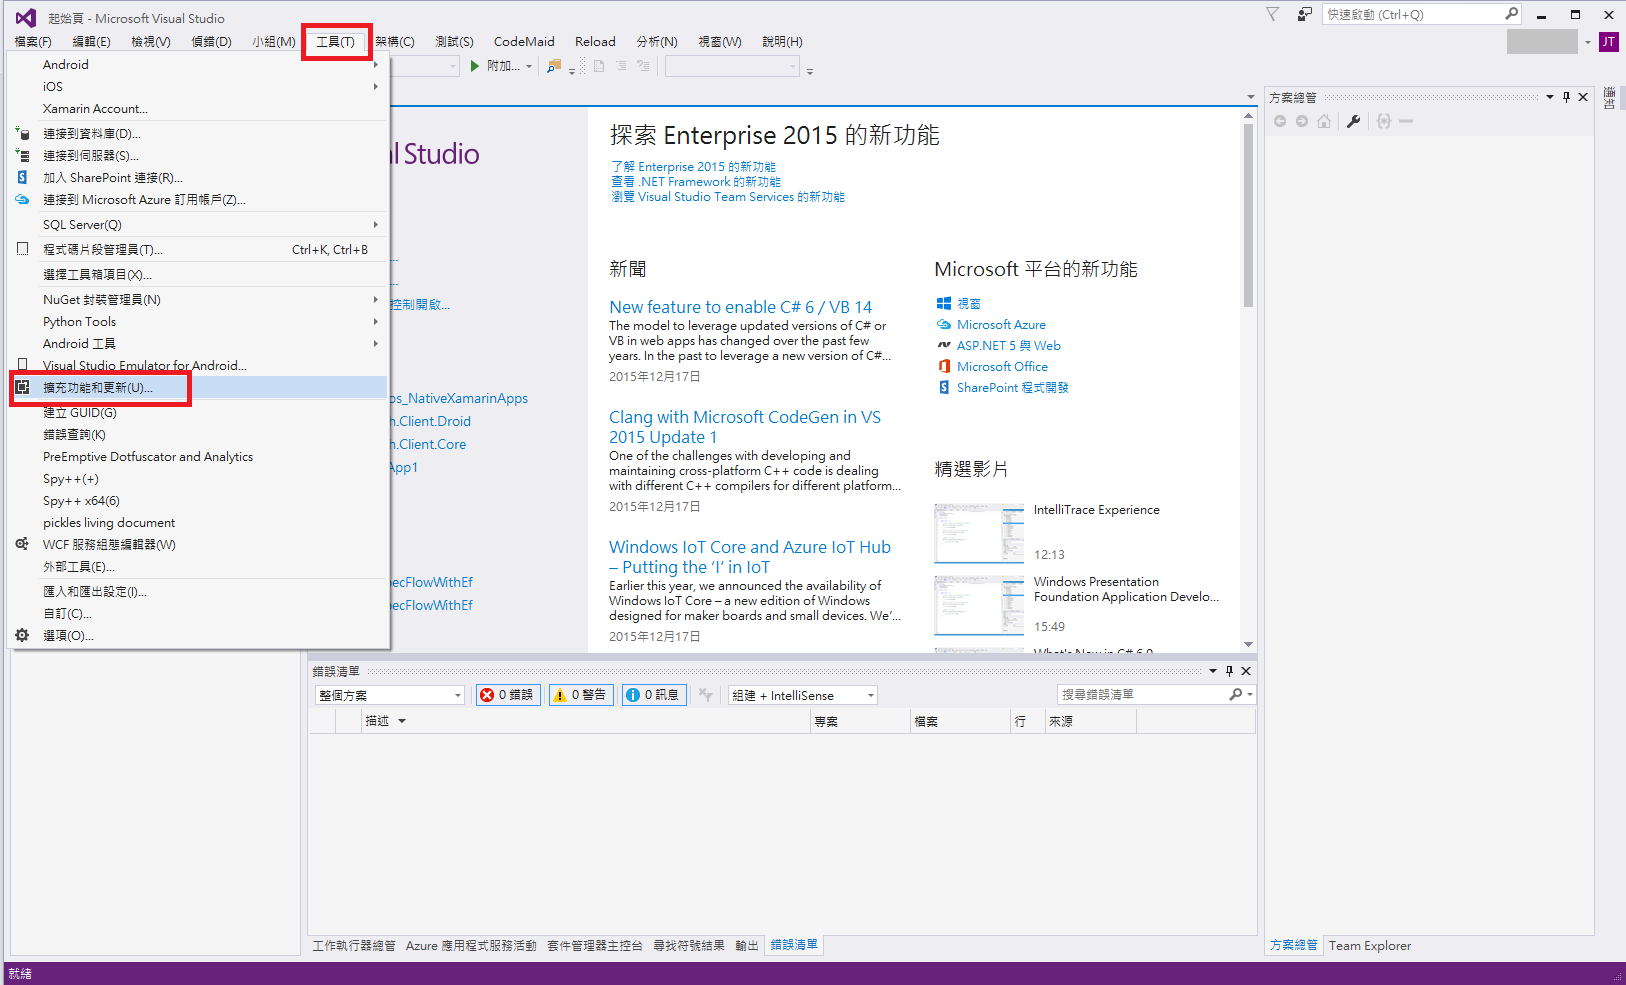Click the Visual Studio logo in title bar
The width and height of the screenshot is (1626, 985).
26,17
